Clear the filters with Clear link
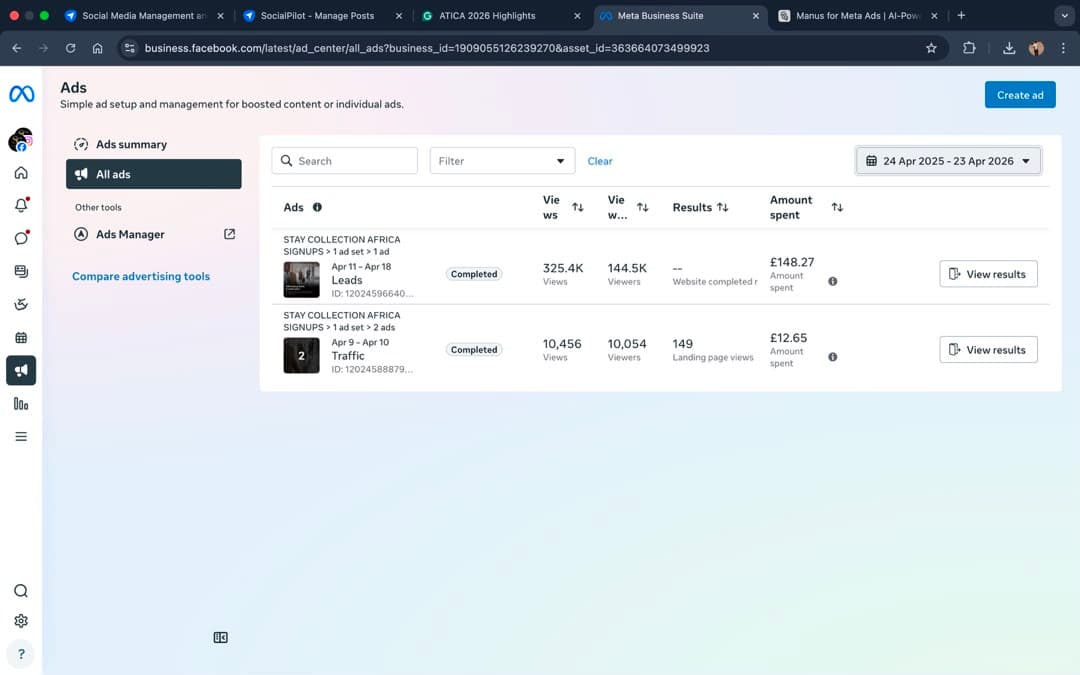 click(599, 161)
